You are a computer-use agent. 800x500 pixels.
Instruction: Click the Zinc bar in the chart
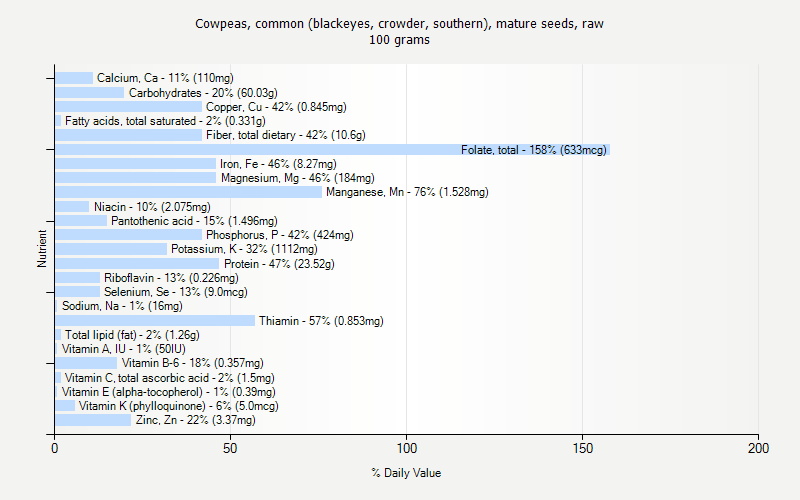(x=93, y=420)
